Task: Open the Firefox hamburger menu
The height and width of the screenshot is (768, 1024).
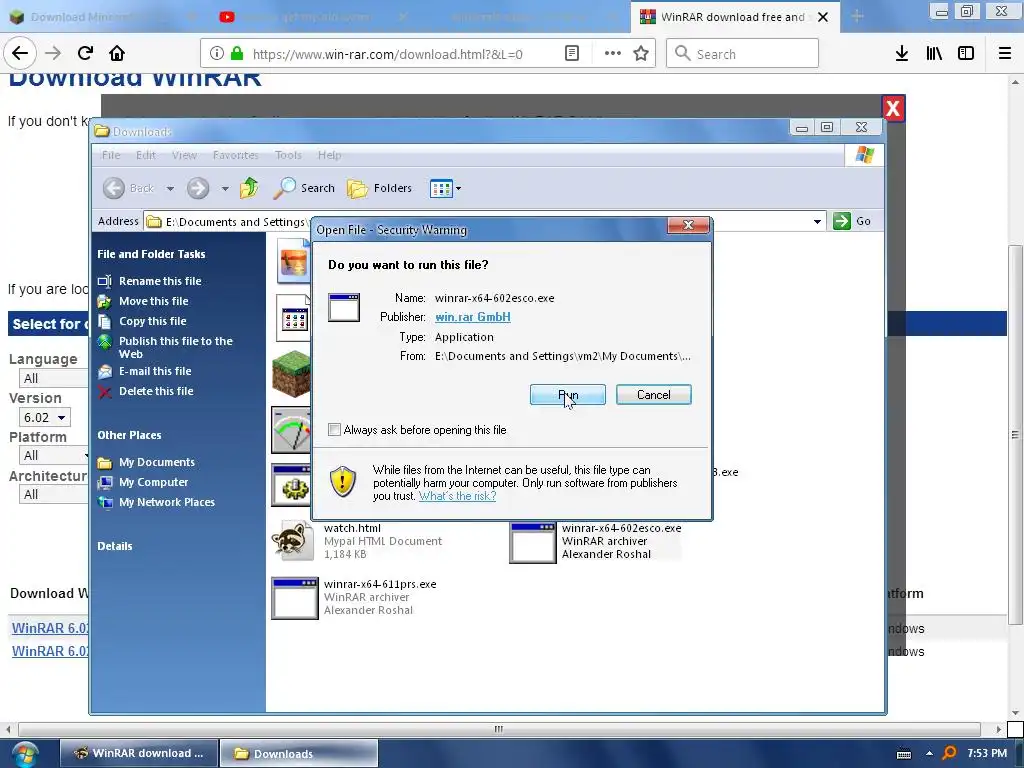Action: pyautogui.click(x=1005, y=54)
